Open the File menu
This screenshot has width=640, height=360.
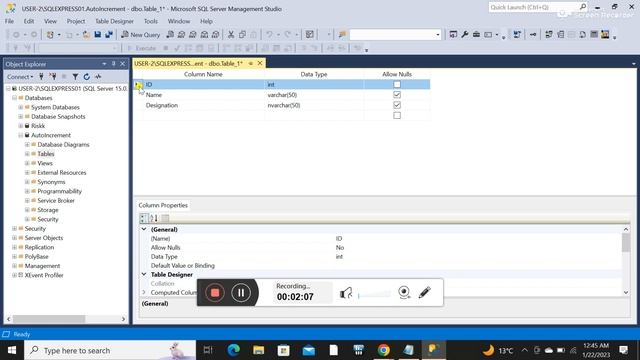coord(9,21)
